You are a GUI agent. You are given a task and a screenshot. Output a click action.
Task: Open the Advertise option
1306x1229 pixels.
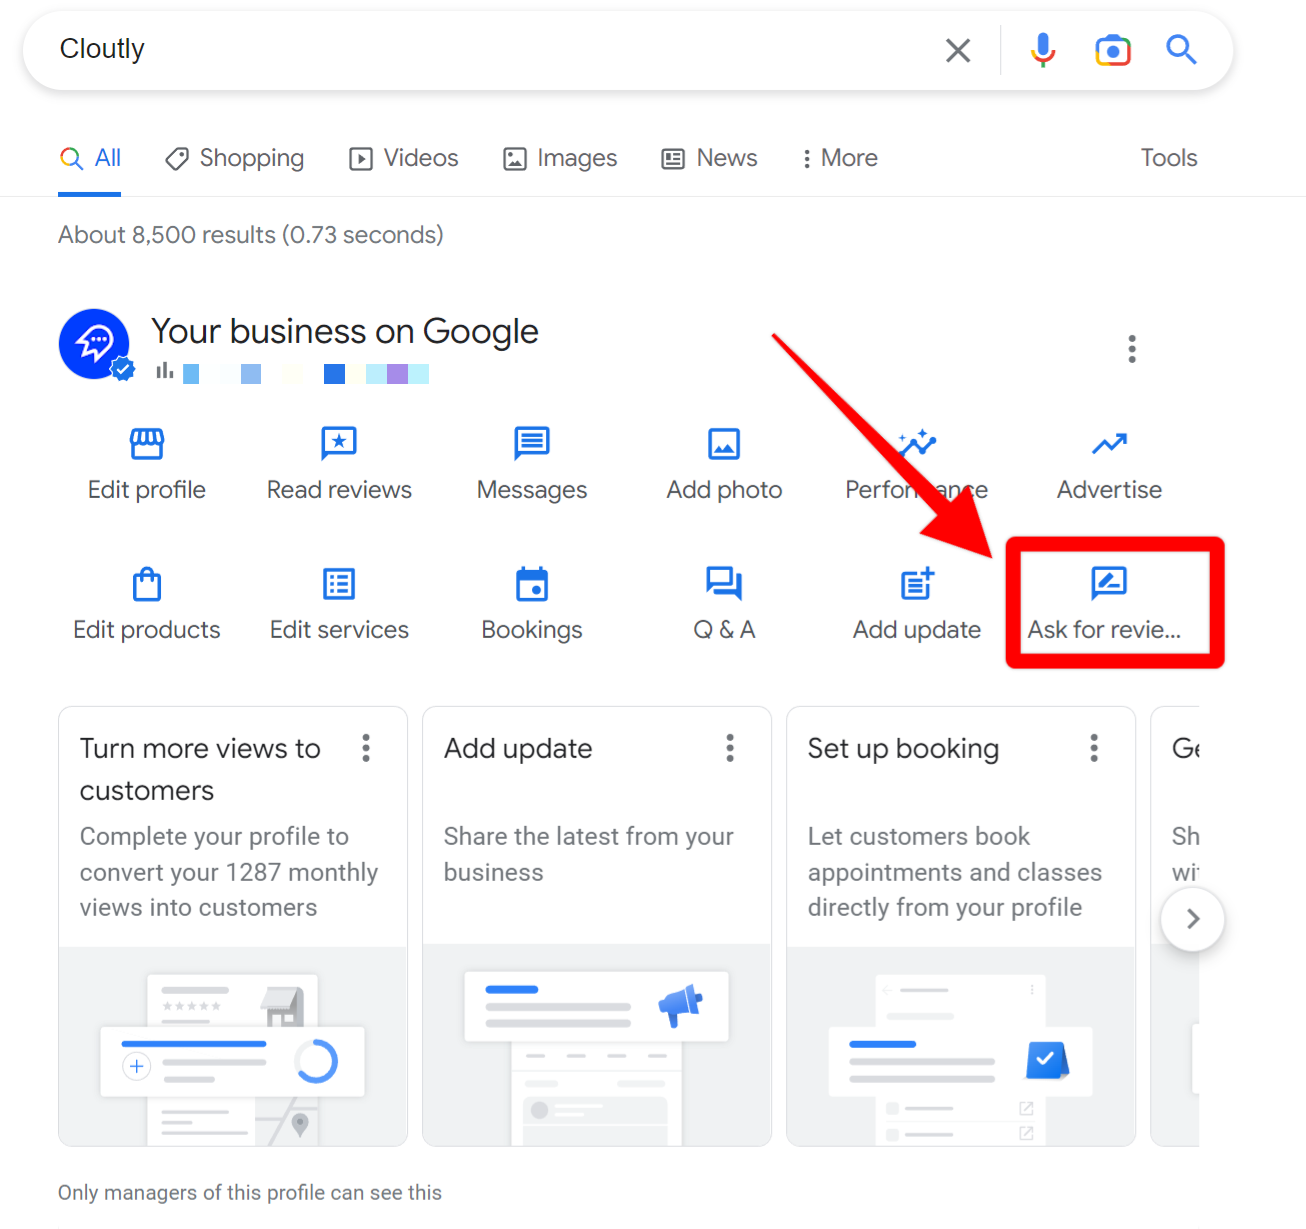tap(1108, 444)
